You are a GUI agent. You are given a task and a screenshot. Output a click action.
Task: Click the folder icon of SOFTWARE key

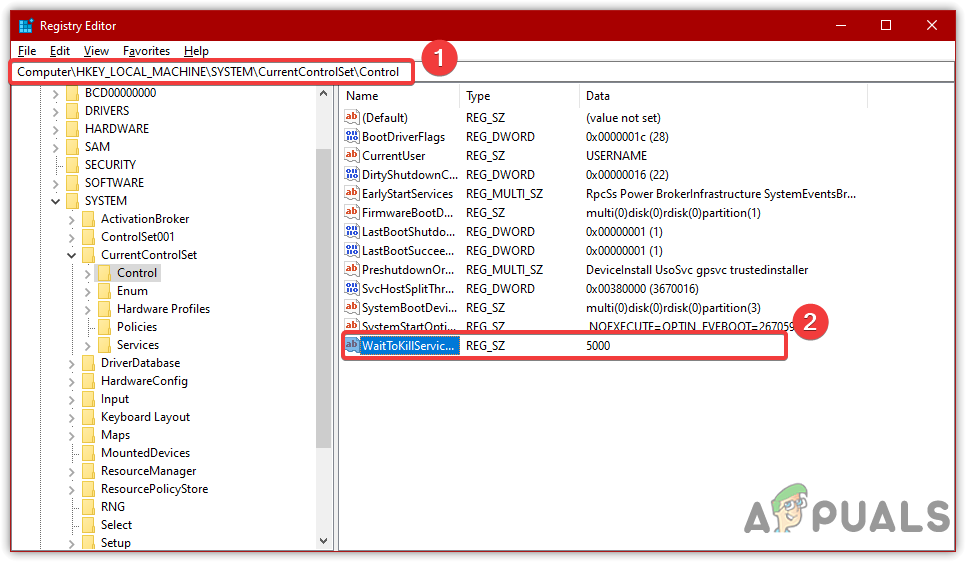[x=73, y=183]
